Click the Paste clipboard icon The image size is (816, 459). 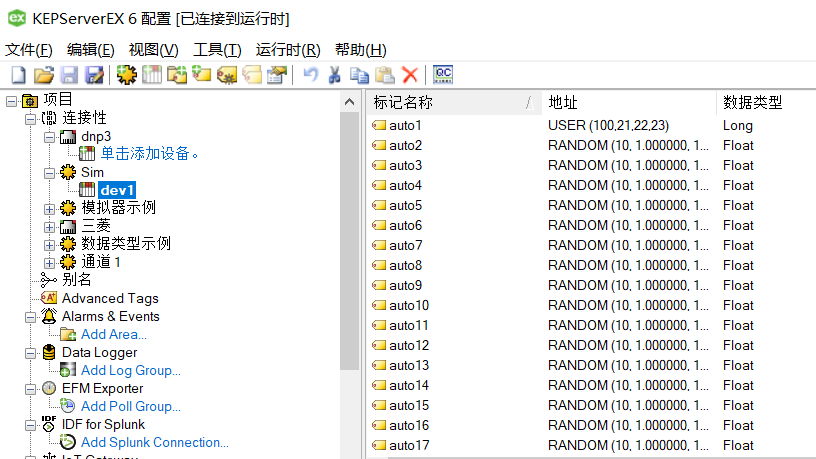385,75
